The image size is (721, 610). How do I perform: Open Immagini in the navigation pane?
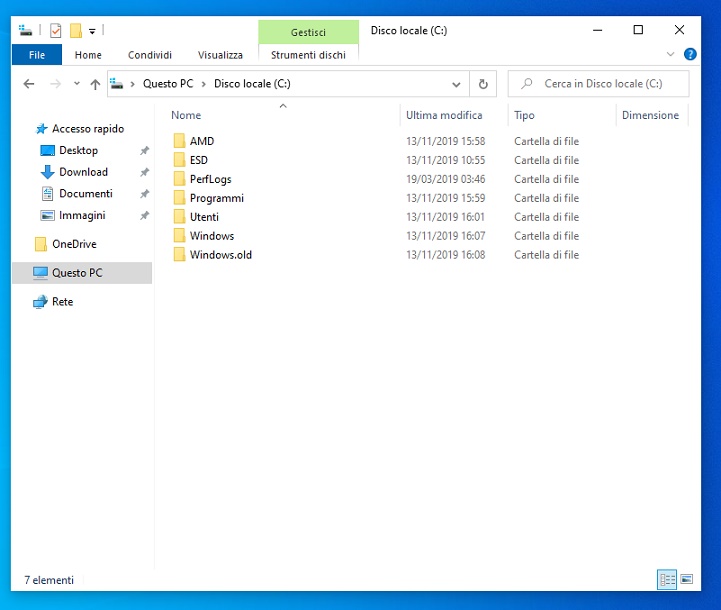pyautogui.click(x=82, y=215)
